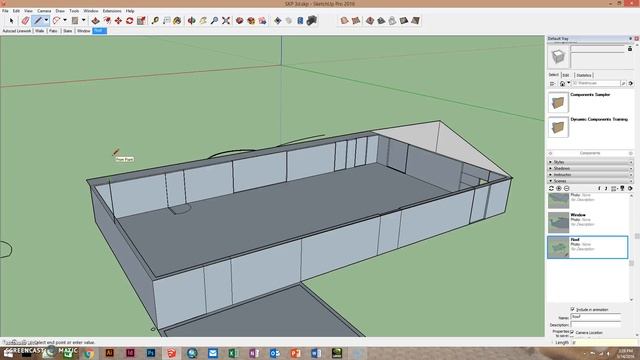Image resolution: width=640 pixels, height=360 pixels.
Task: Select the Pan hand tool
Action: 203,20
